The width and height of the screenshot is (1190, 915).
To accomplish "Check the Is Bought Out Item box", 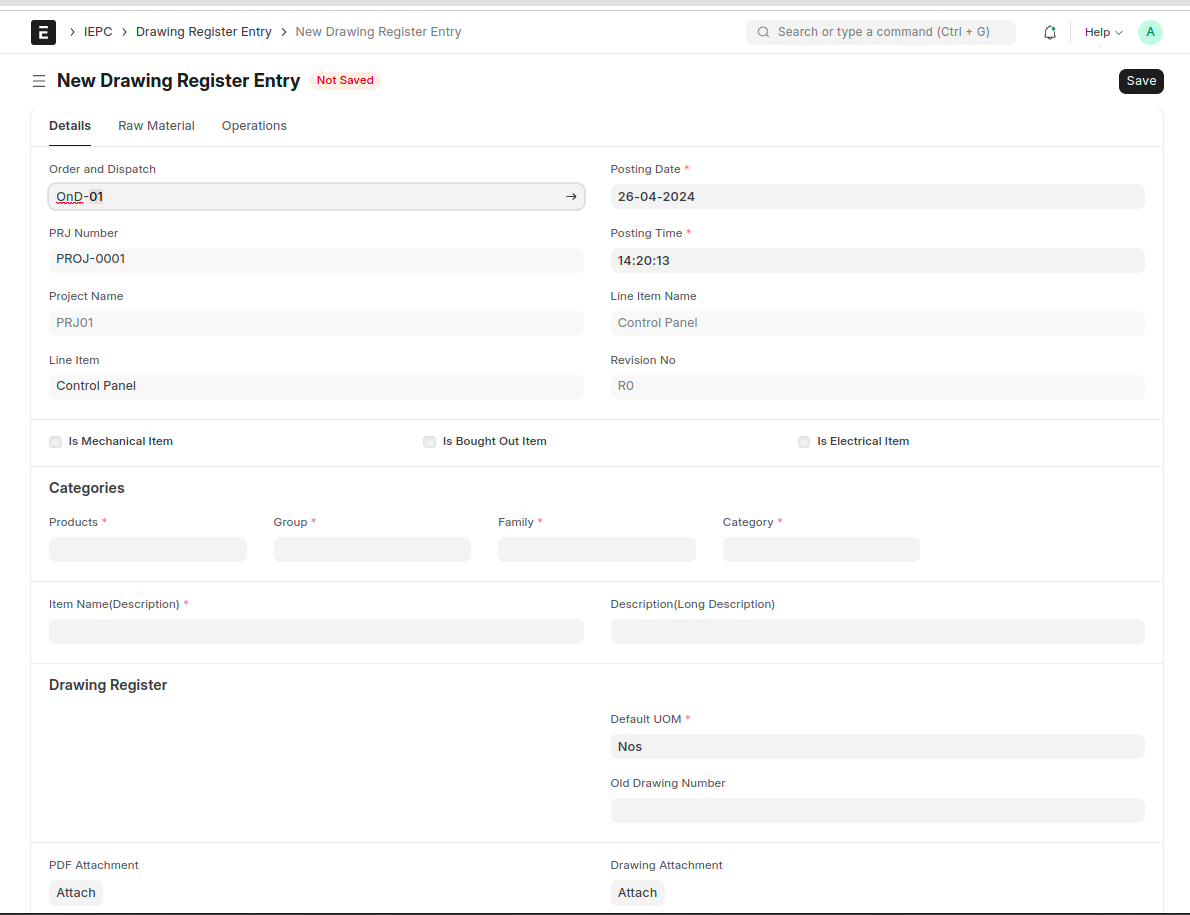I will (430, 442).
